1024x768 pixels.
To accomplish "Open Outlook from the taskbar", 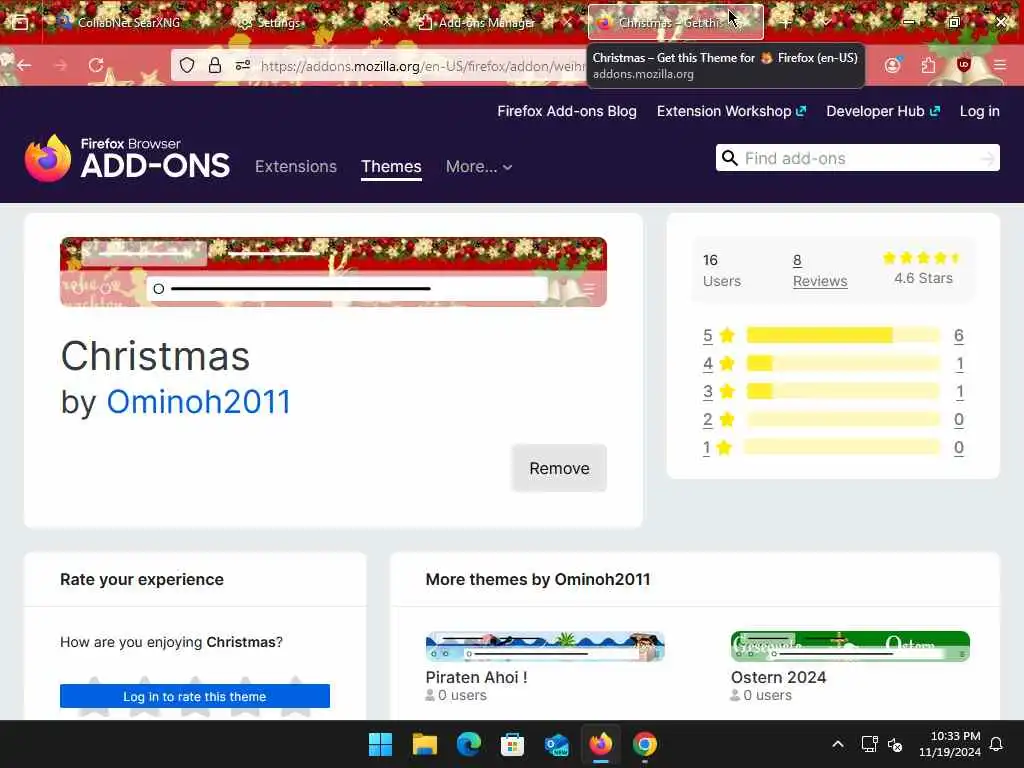I will 556,744.
